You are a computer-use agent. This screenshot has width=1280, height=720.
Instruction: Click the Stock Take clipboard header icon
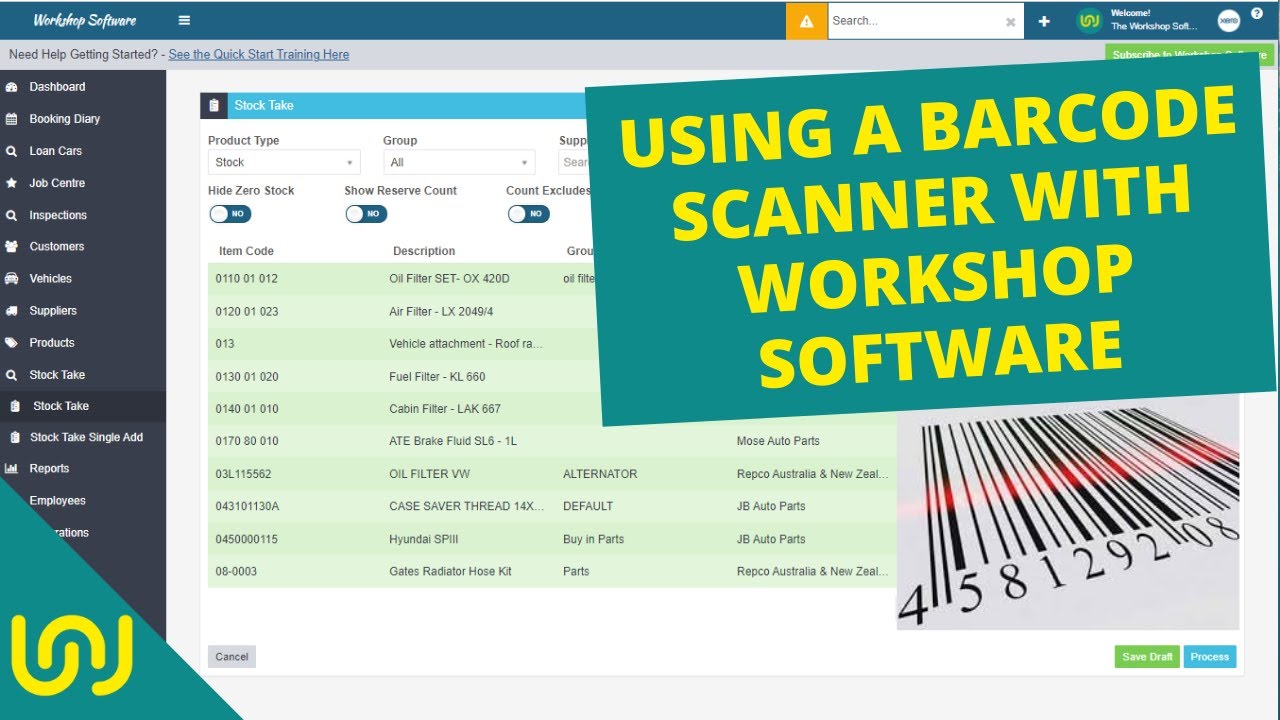[214, 105]
